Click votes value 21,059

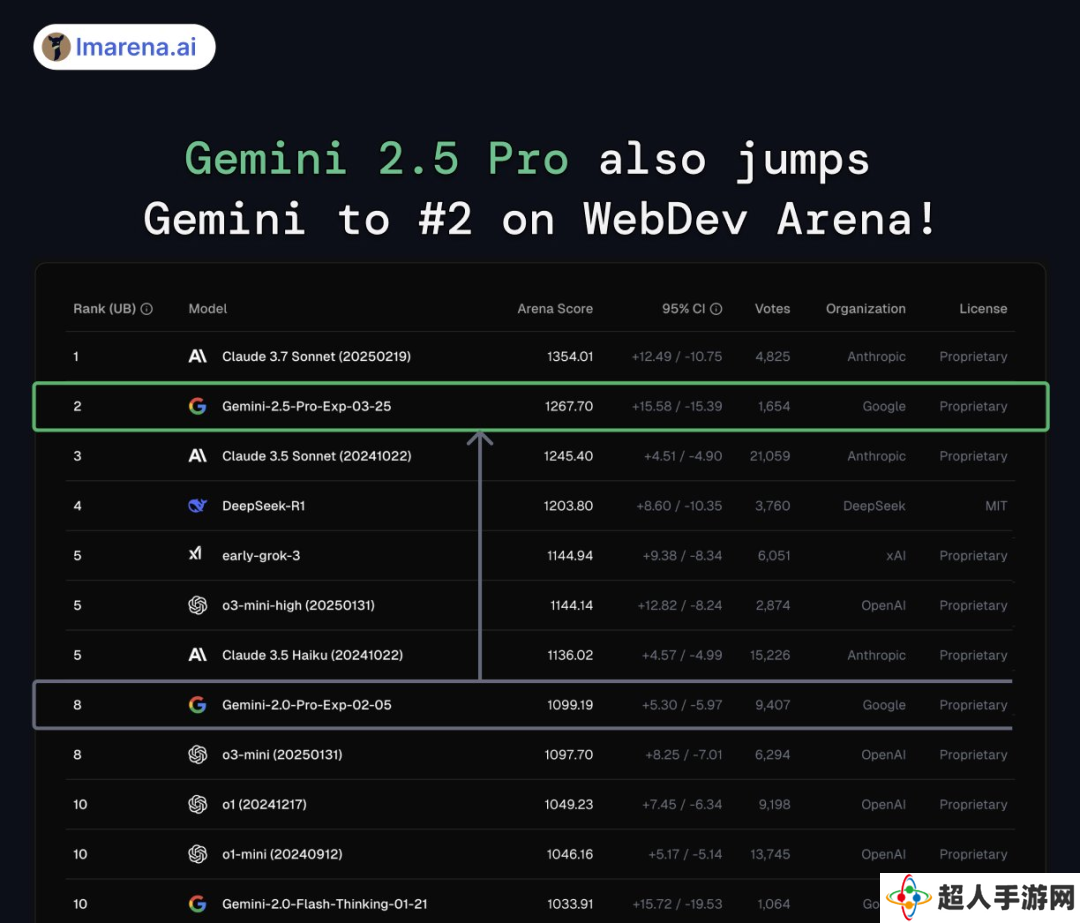pyautogui.click(x=770, y=456)
